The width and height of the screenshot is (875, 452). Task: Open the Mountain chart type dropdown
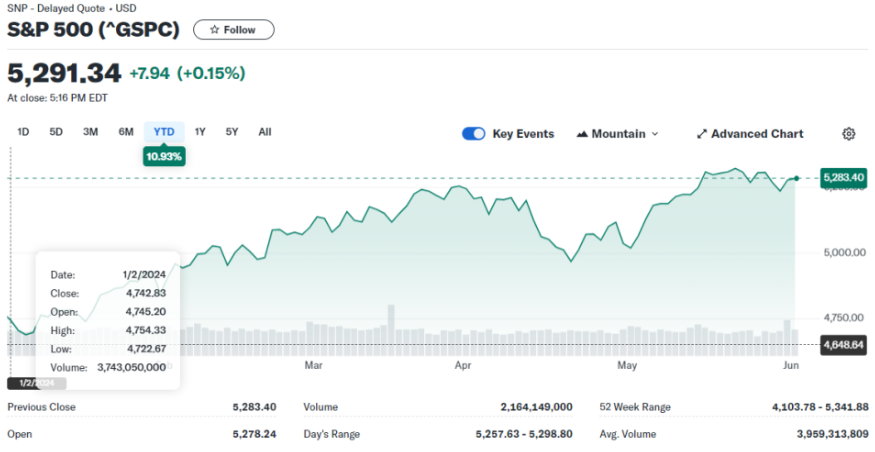pos(617,134)
